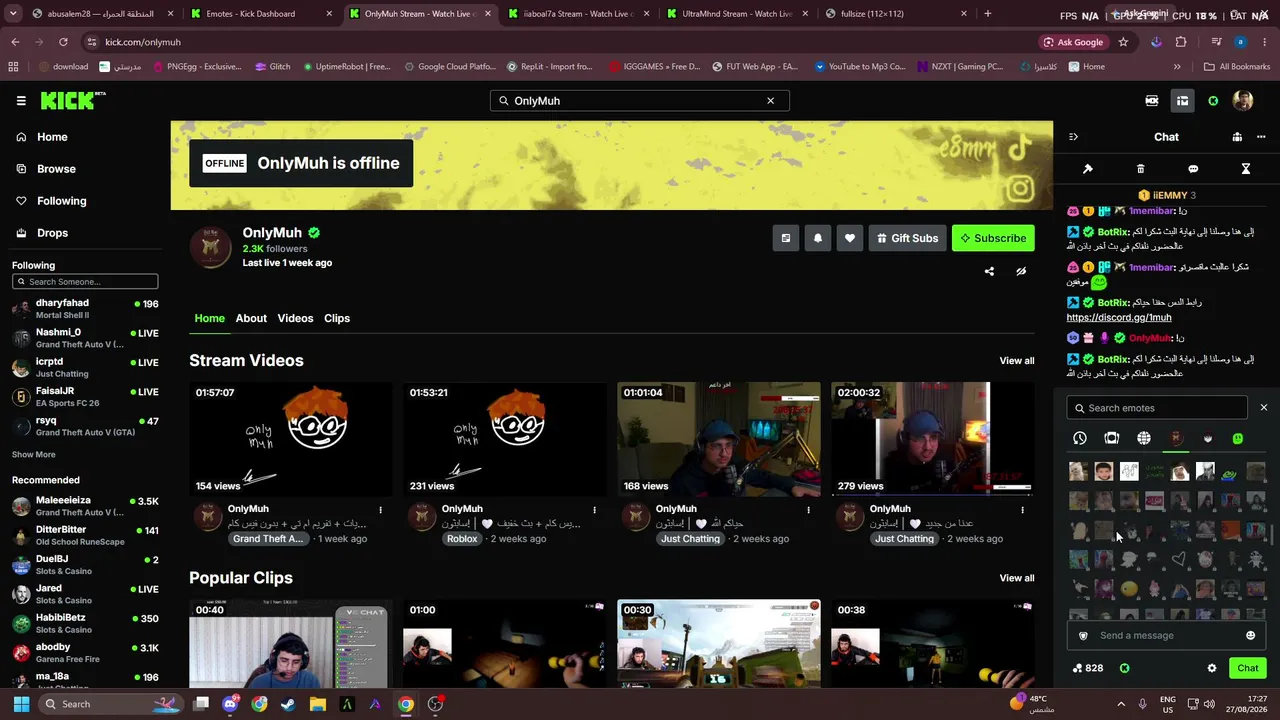Open the user profile avatar menu
The image size is (1280, 720).
coord(1243,101)
